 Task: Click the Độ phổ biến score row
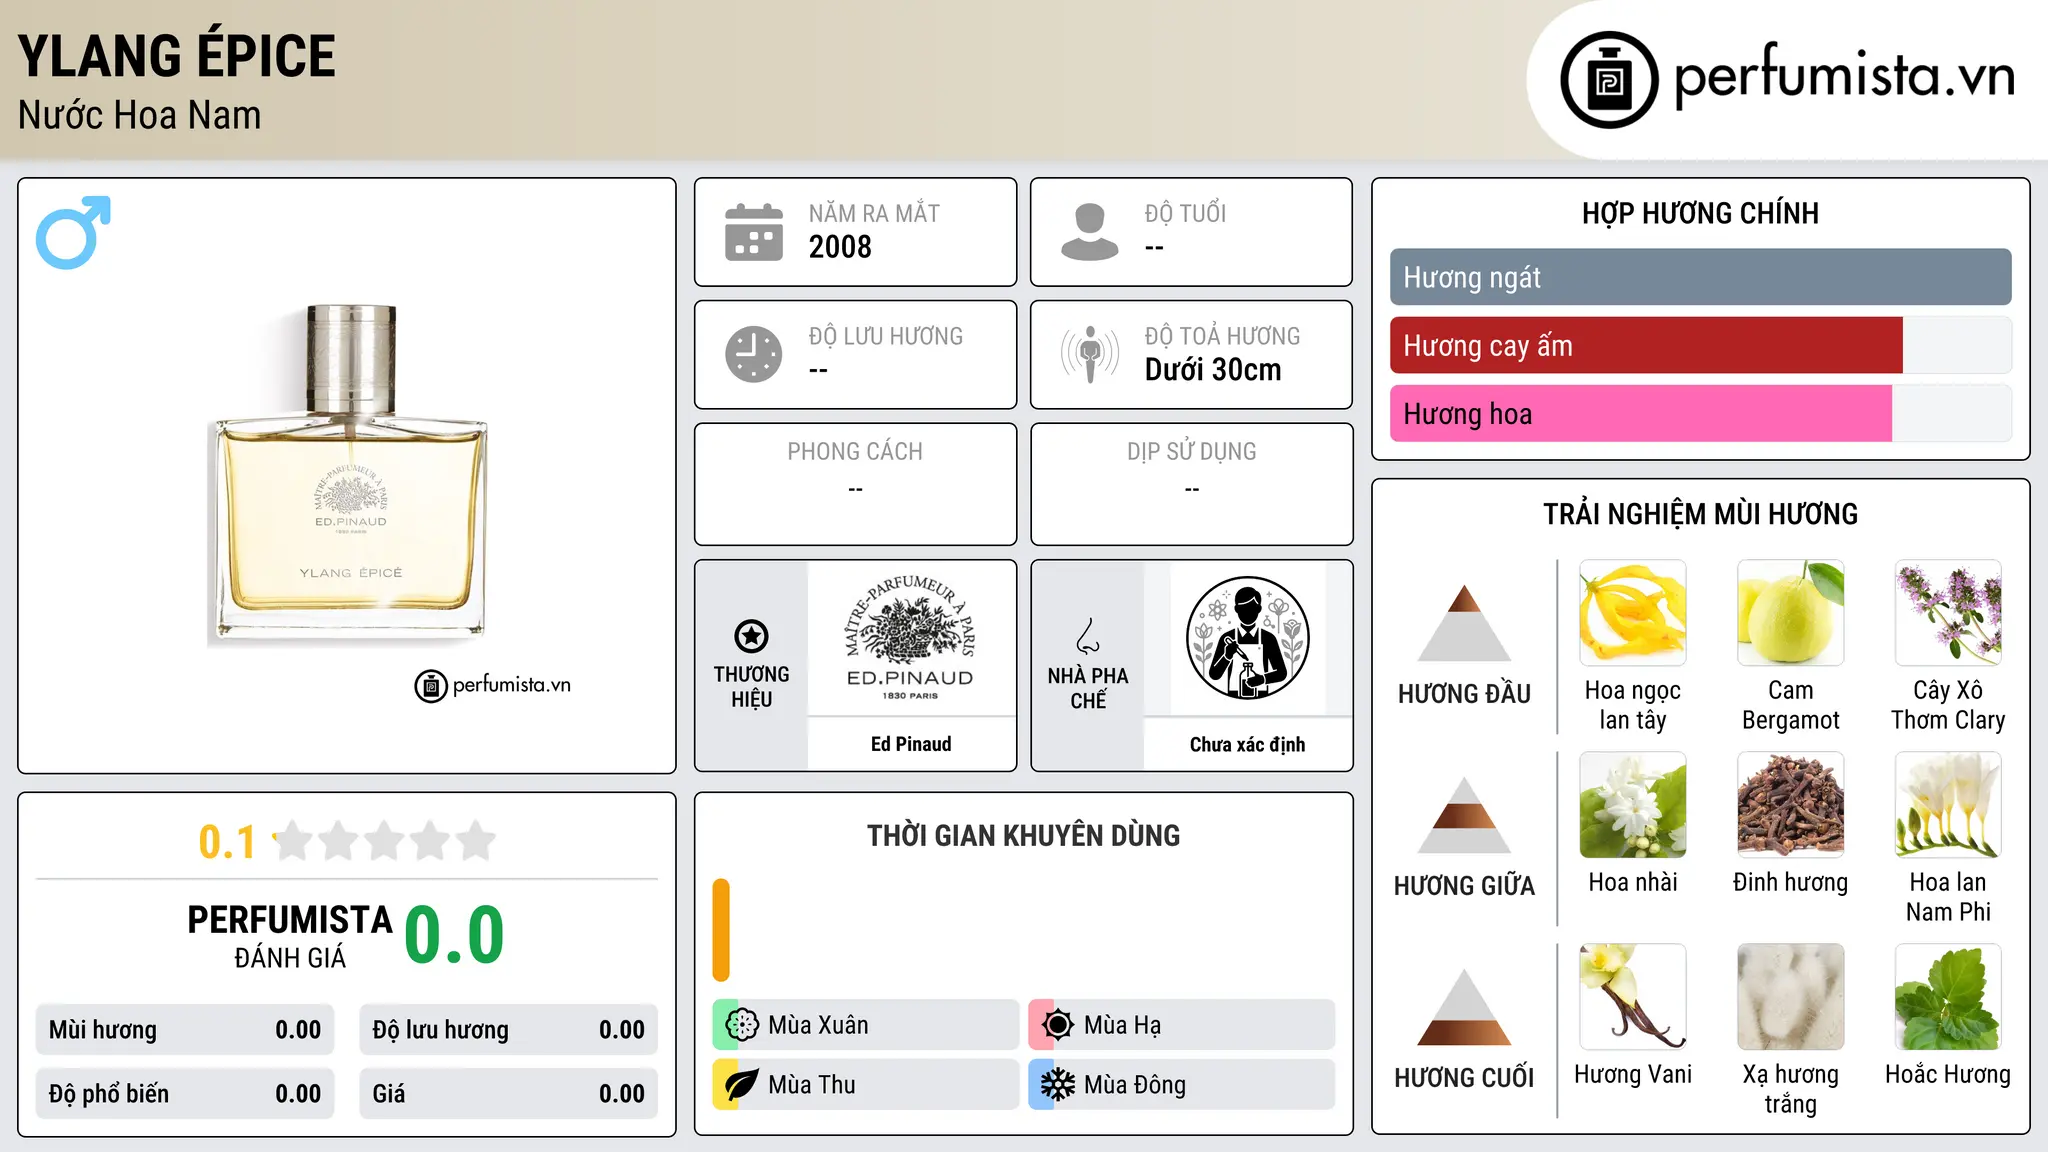coord(185,1094)
